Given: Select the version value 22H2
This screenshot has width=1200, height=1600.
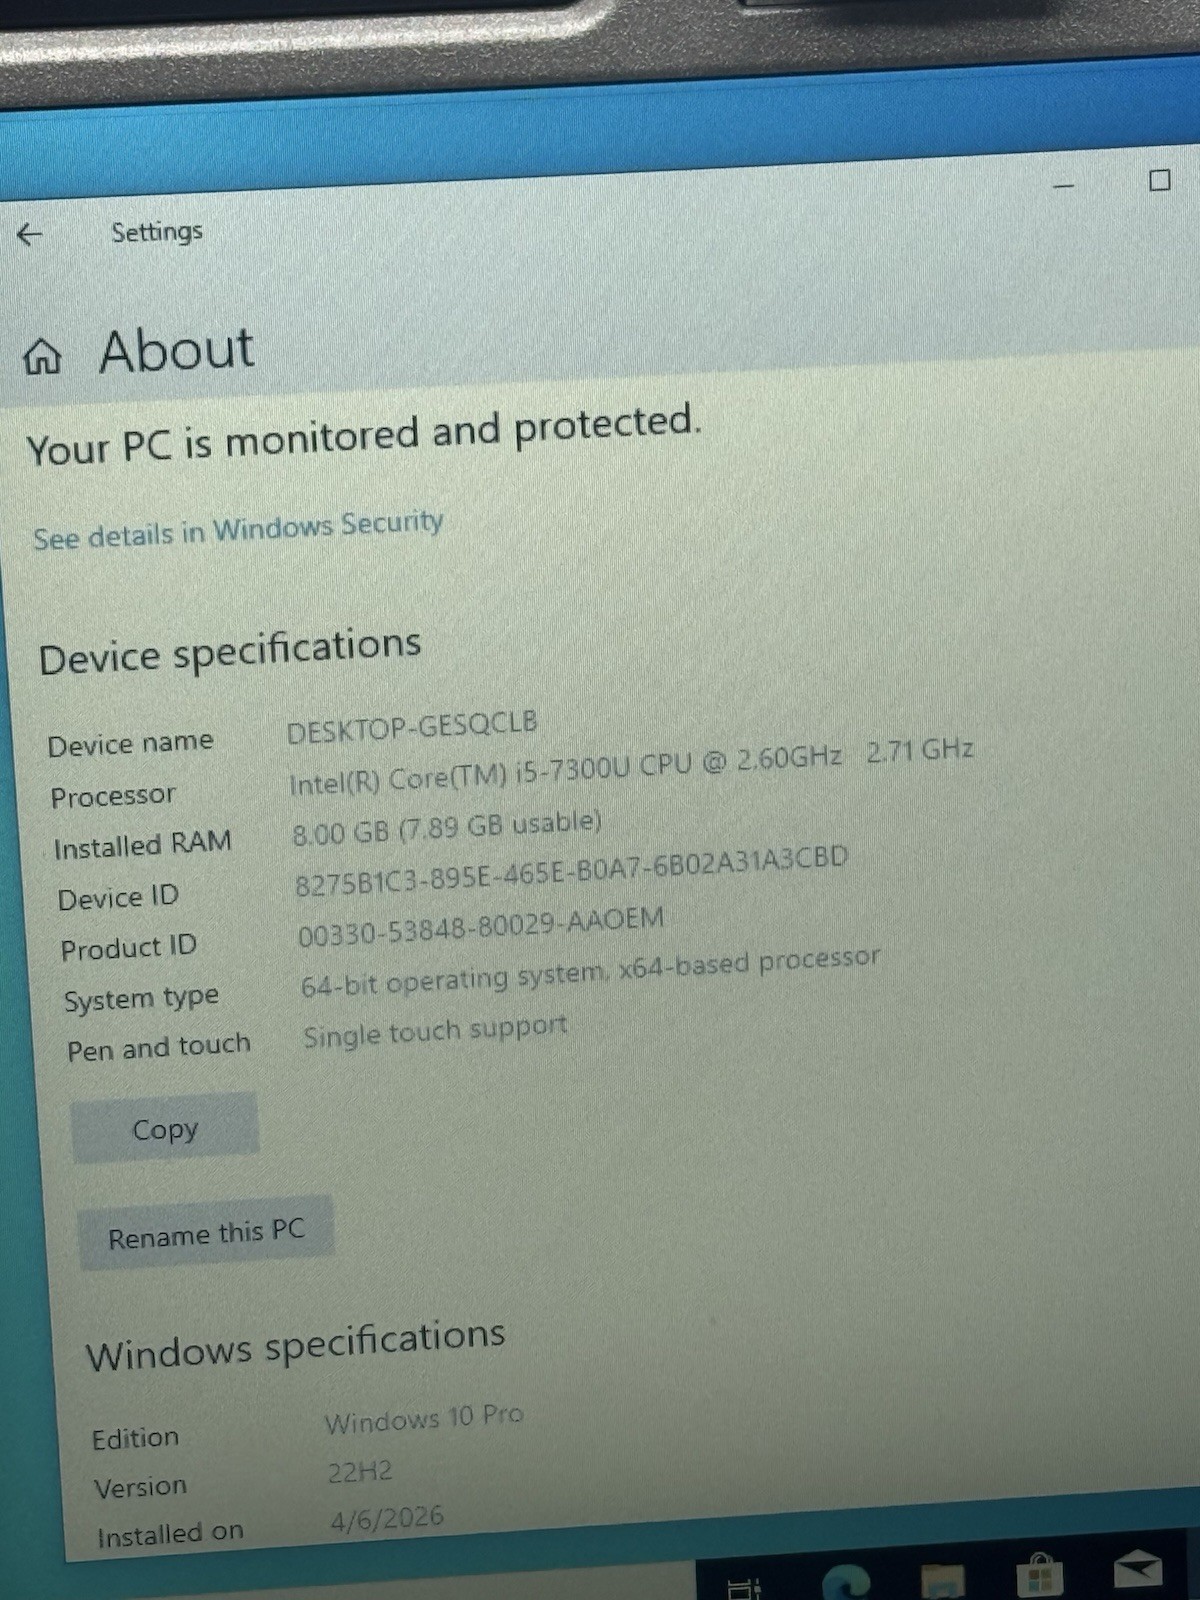Looking at the screenshot, I should [x=360, y=1472].
